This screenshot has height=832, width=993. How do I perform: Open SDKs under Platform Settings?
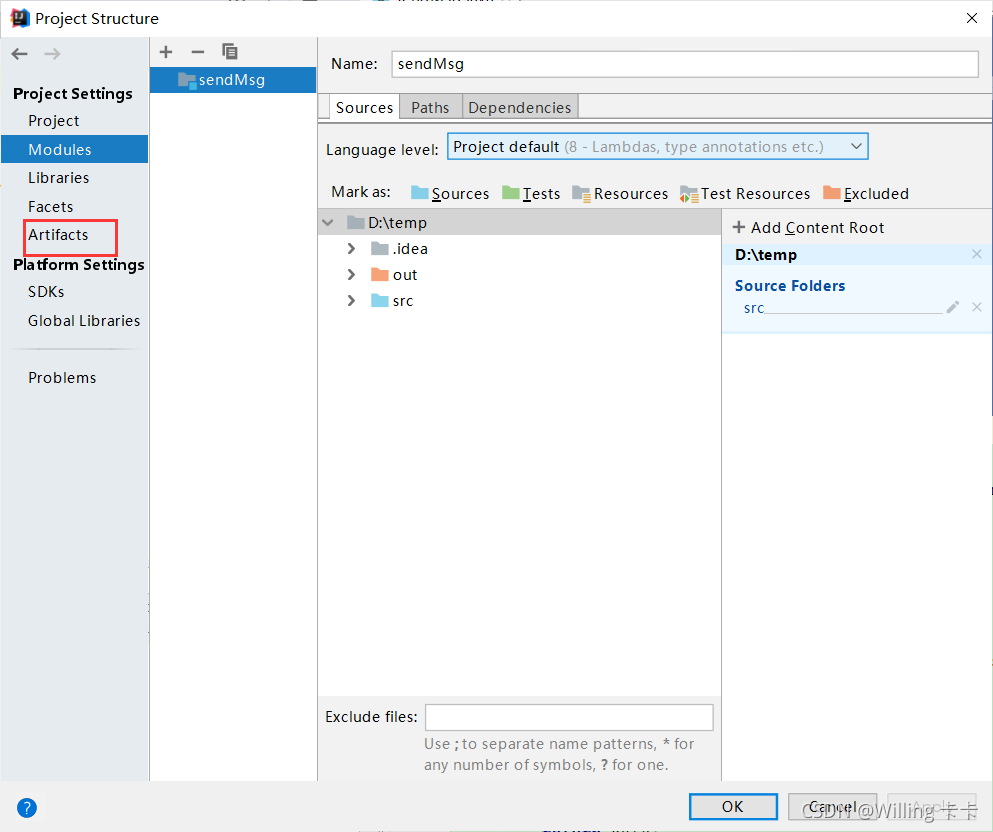coord(46,292)
